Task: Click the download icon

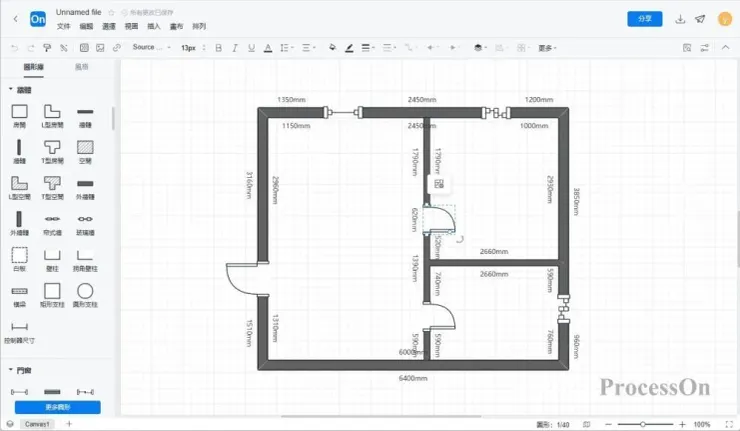Action: (680, 19)
